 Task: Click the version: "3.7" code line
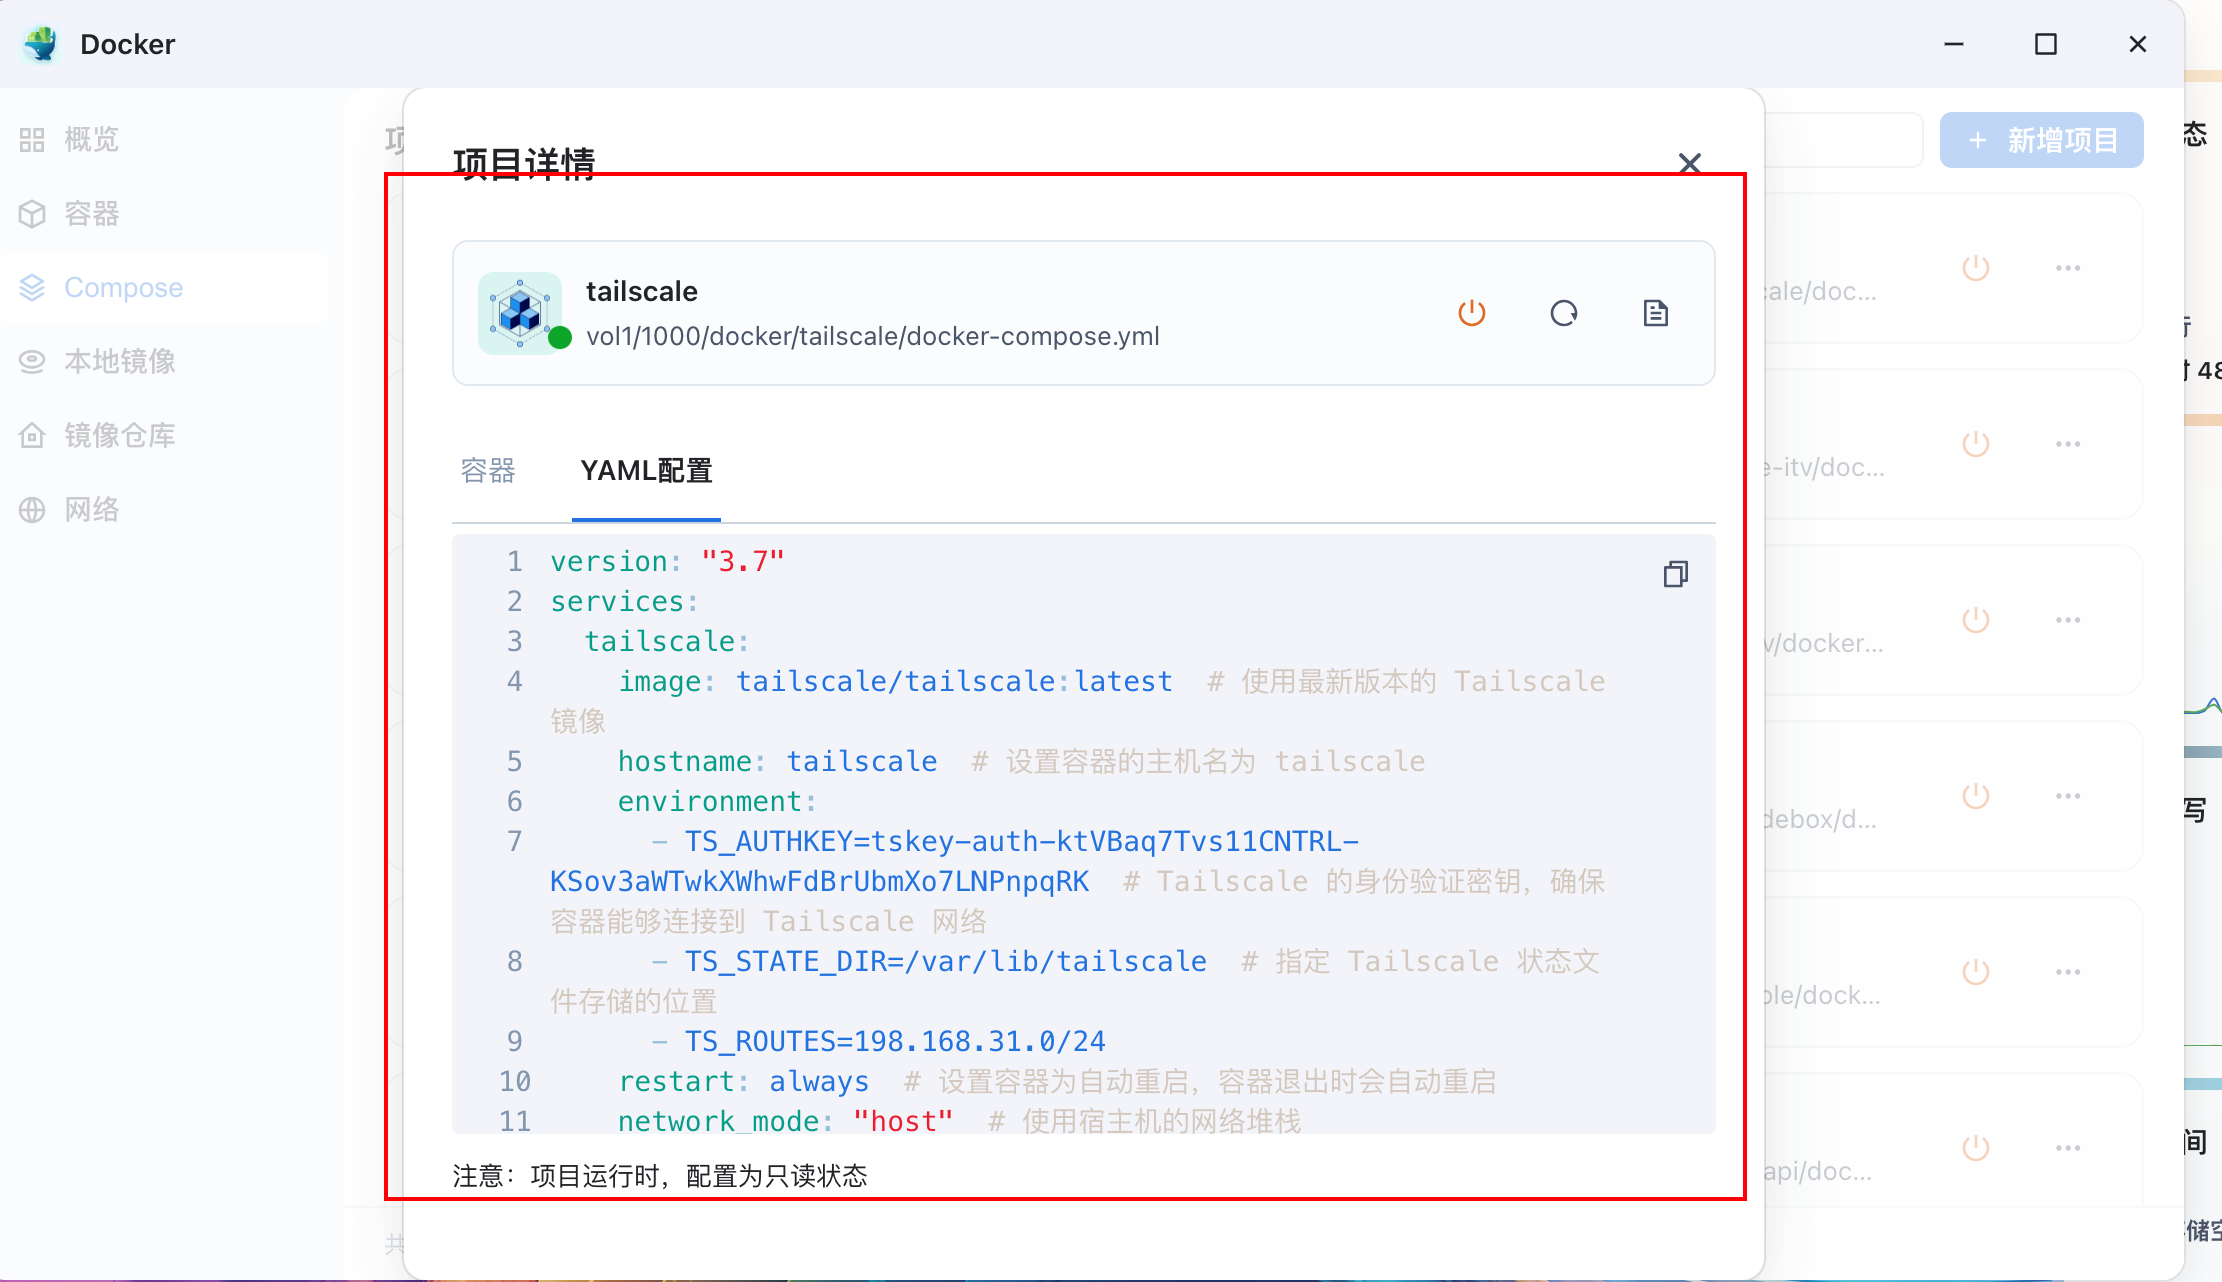pyautogui.click(x=667, y=561)
